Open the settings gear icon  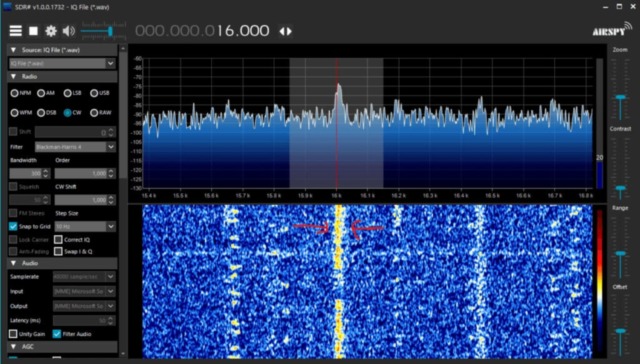click(51, 31)
